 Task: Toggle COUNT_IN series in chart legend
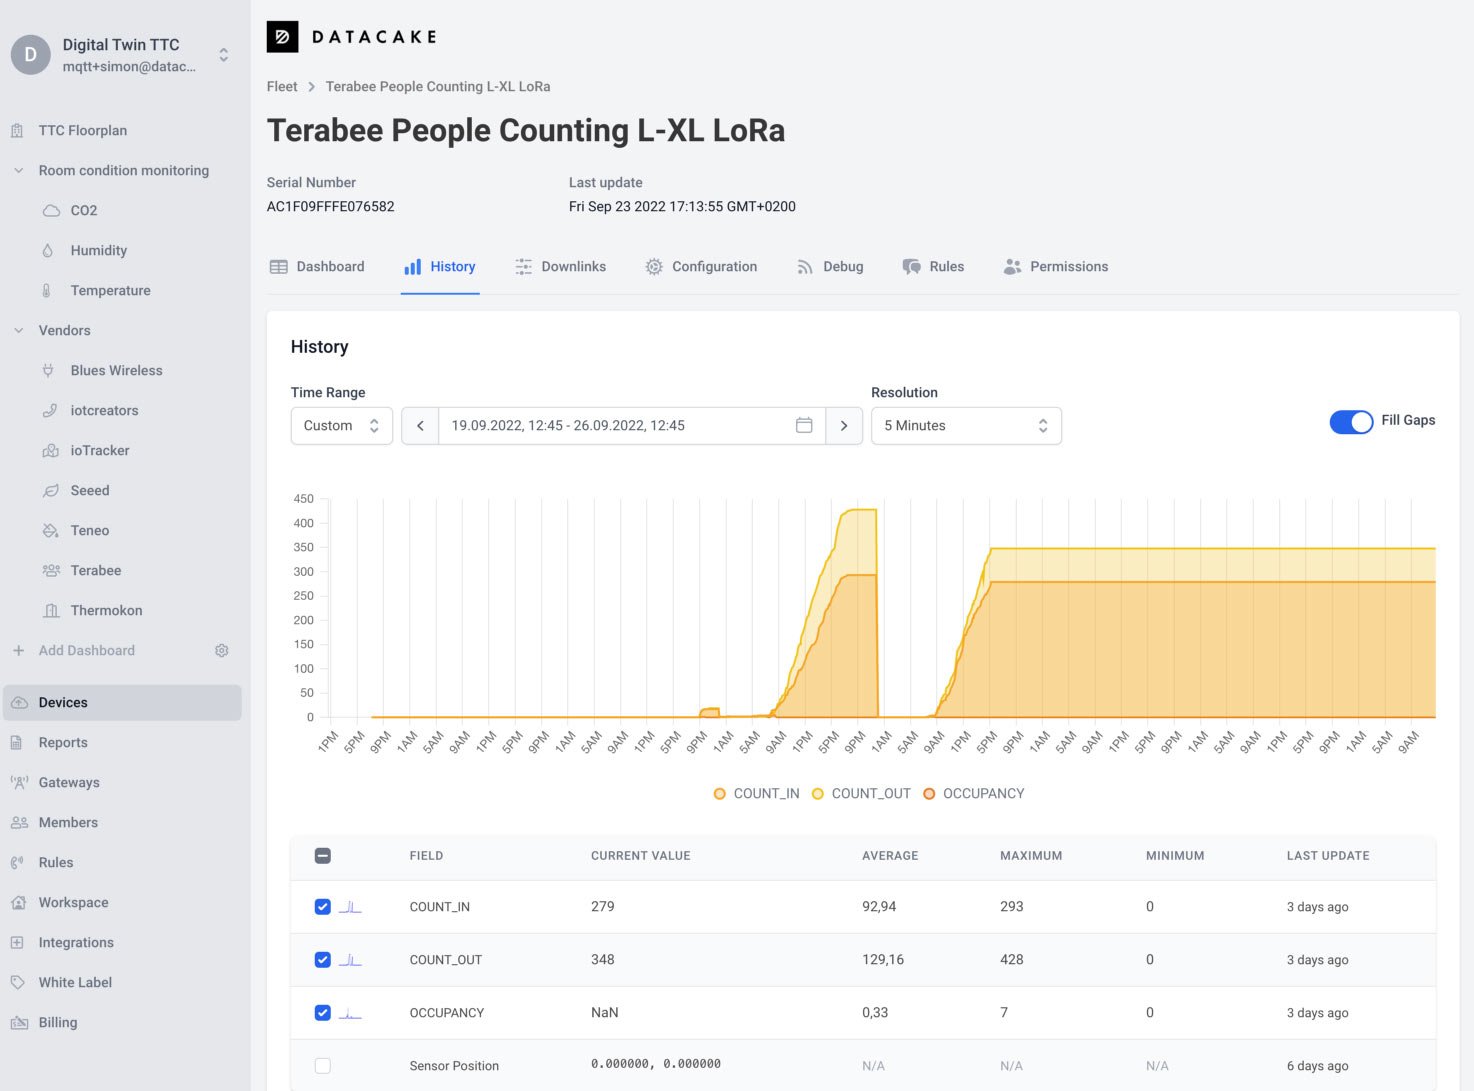[x=756, y=794]
